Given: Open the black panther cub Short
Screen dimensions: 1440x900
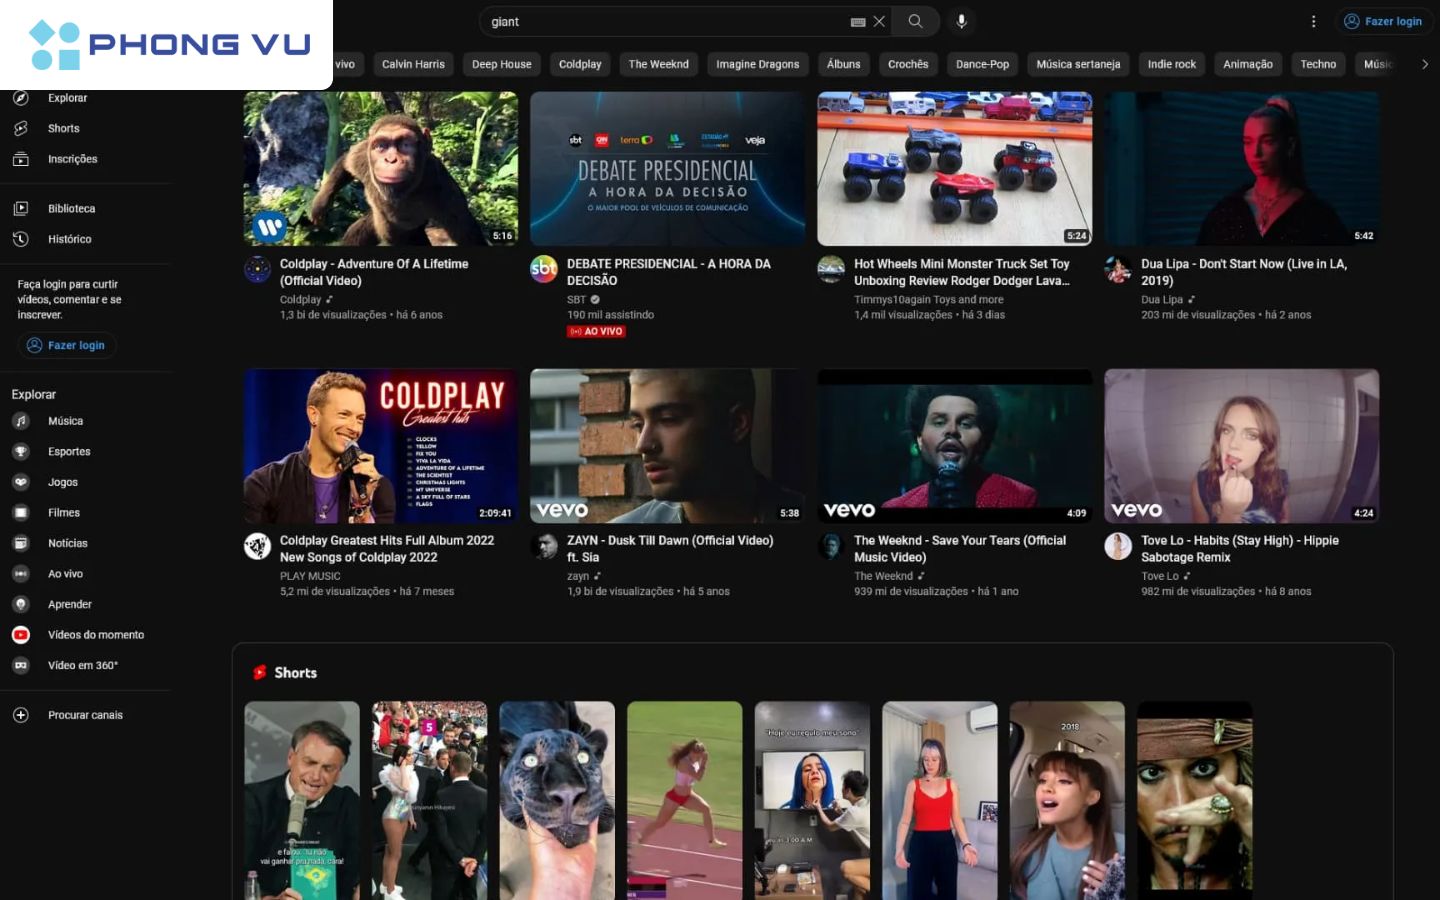Looking at the screenshot, I should [557, 800].
